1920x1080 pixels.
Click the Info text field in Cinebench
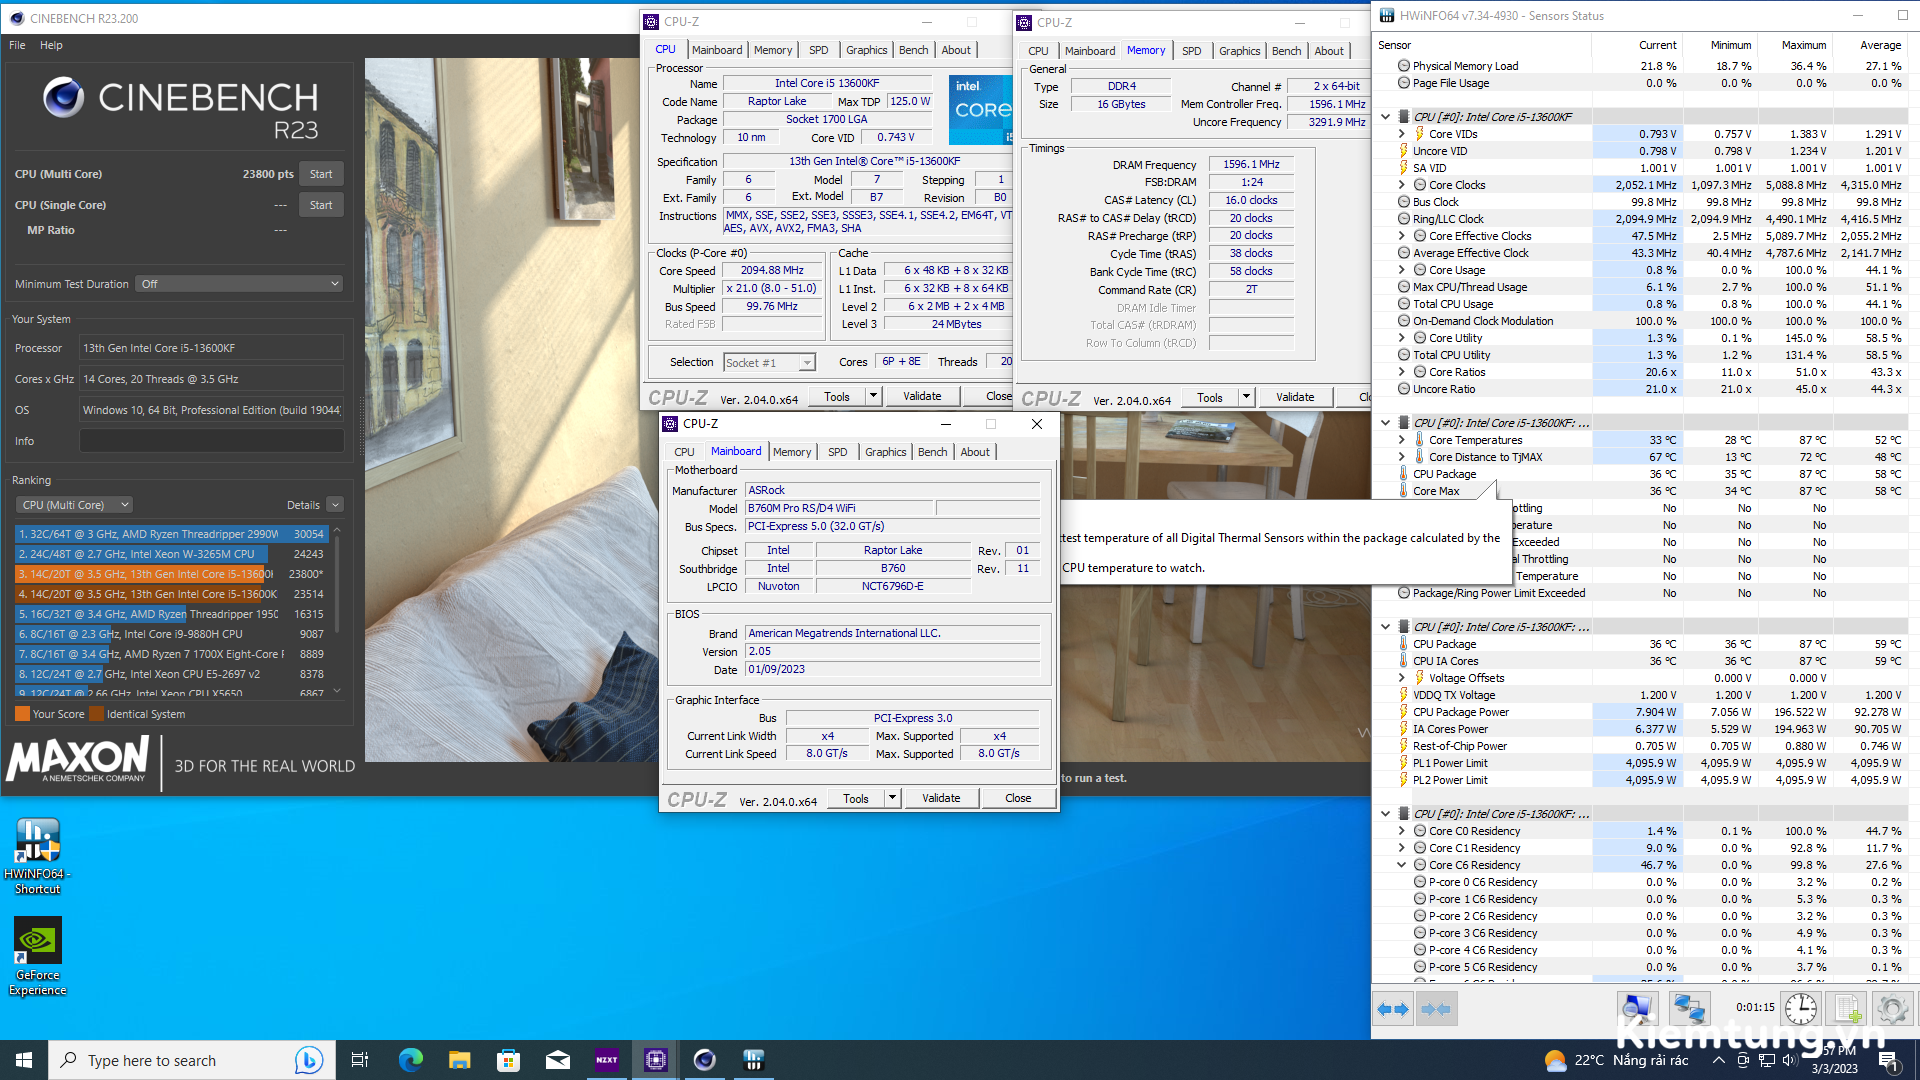(x=212, y=441)
